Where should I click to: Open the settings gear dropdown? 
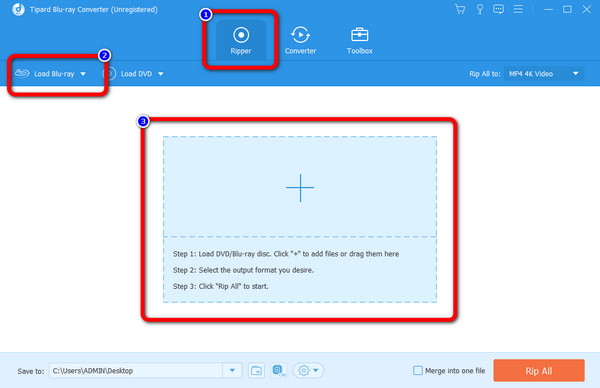click(308, 370)
